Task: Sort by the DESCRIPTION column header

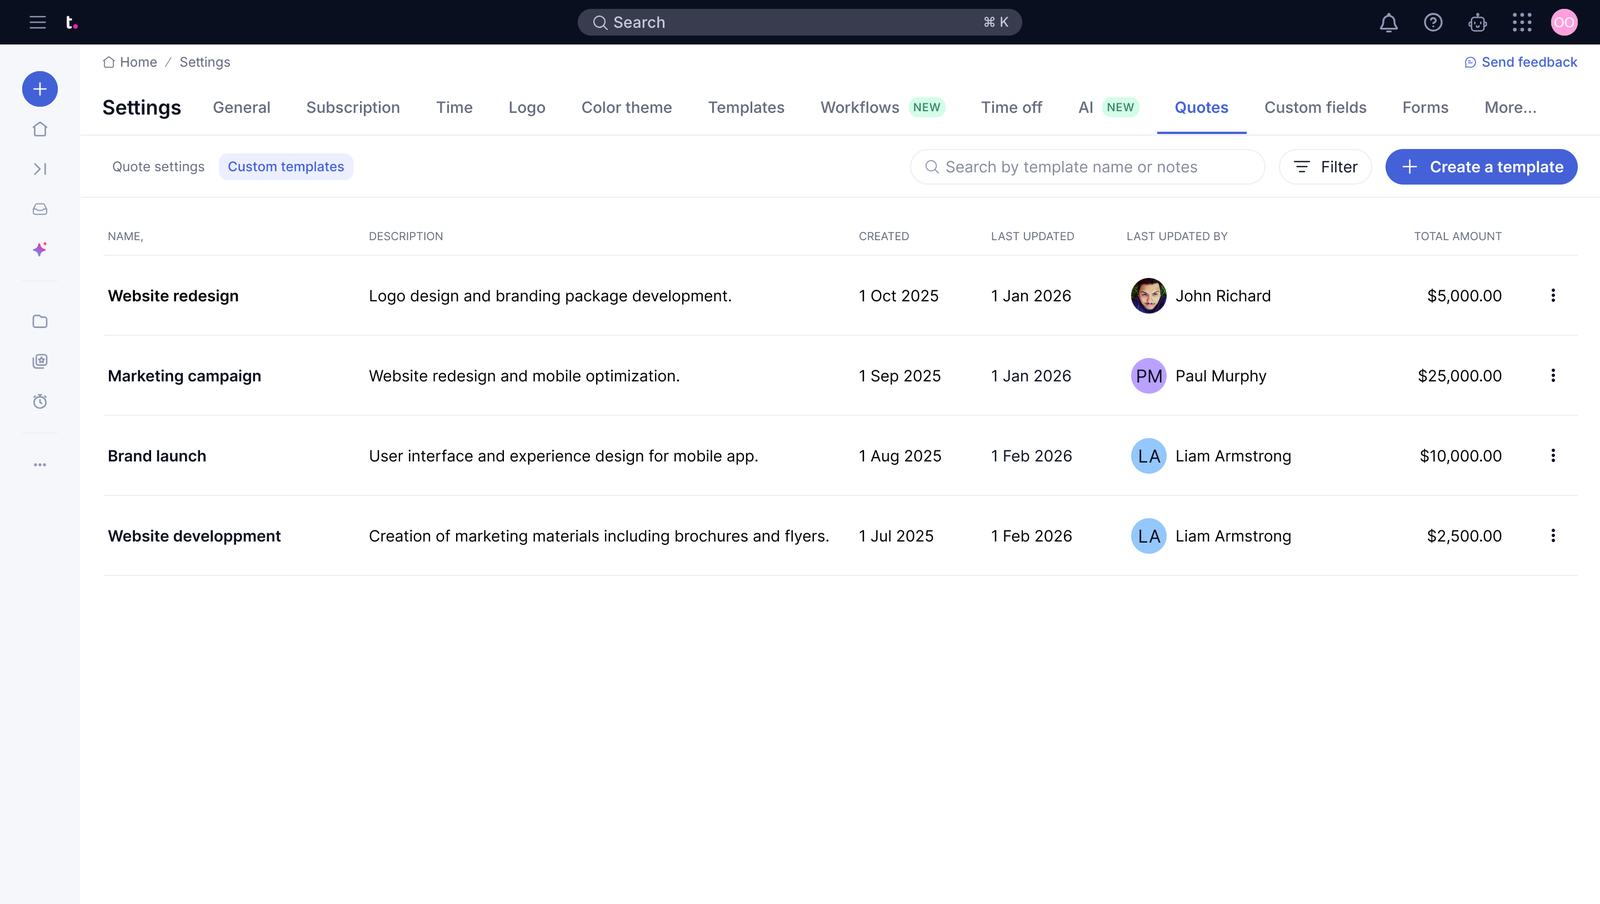Action: click(406, 237)
